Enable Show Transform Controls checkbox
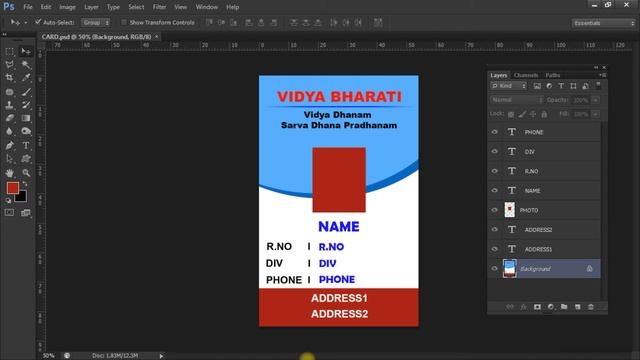The image size is (640, 360). point(124,22)
